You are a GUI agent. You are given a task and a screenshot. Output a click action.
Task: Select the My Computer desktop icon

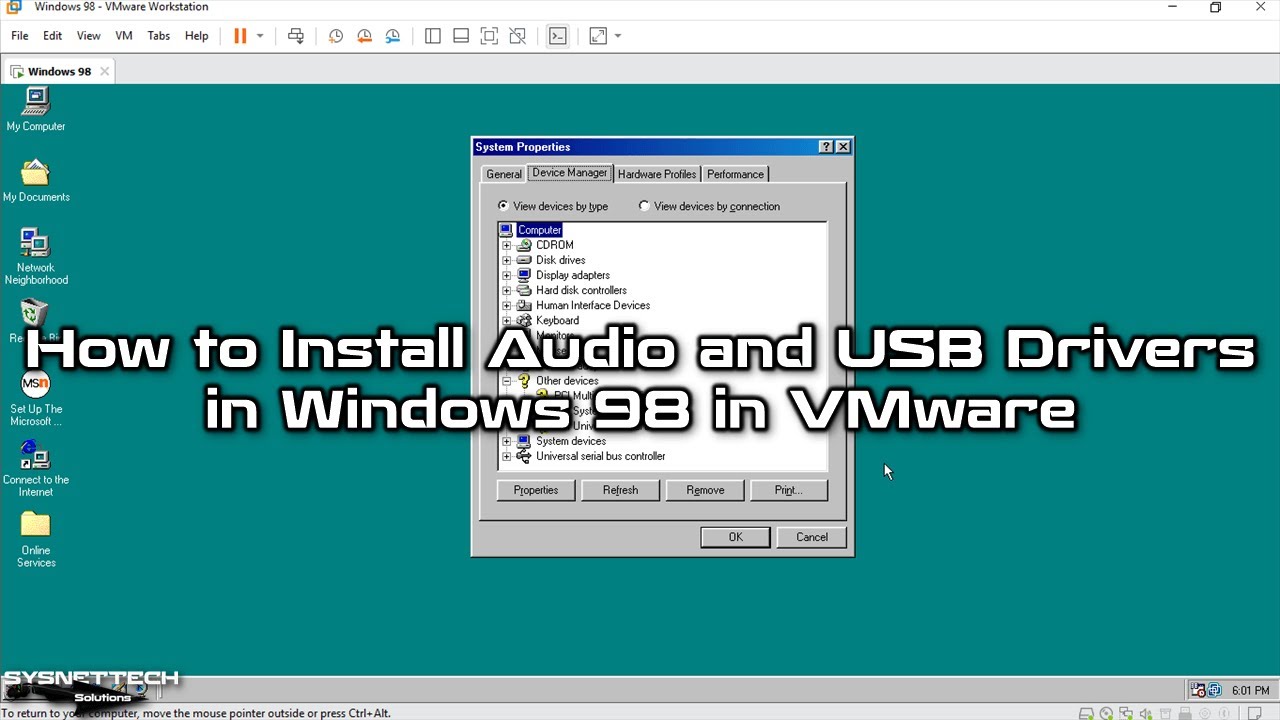point(36,109)
